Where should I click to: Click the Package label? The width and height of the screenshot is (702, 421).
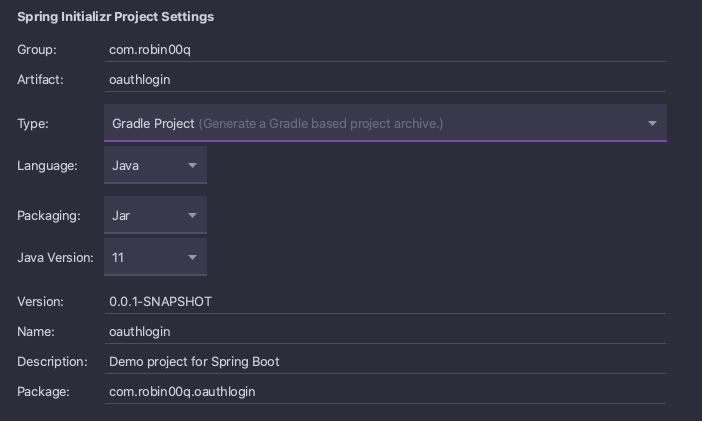point(43,391)
